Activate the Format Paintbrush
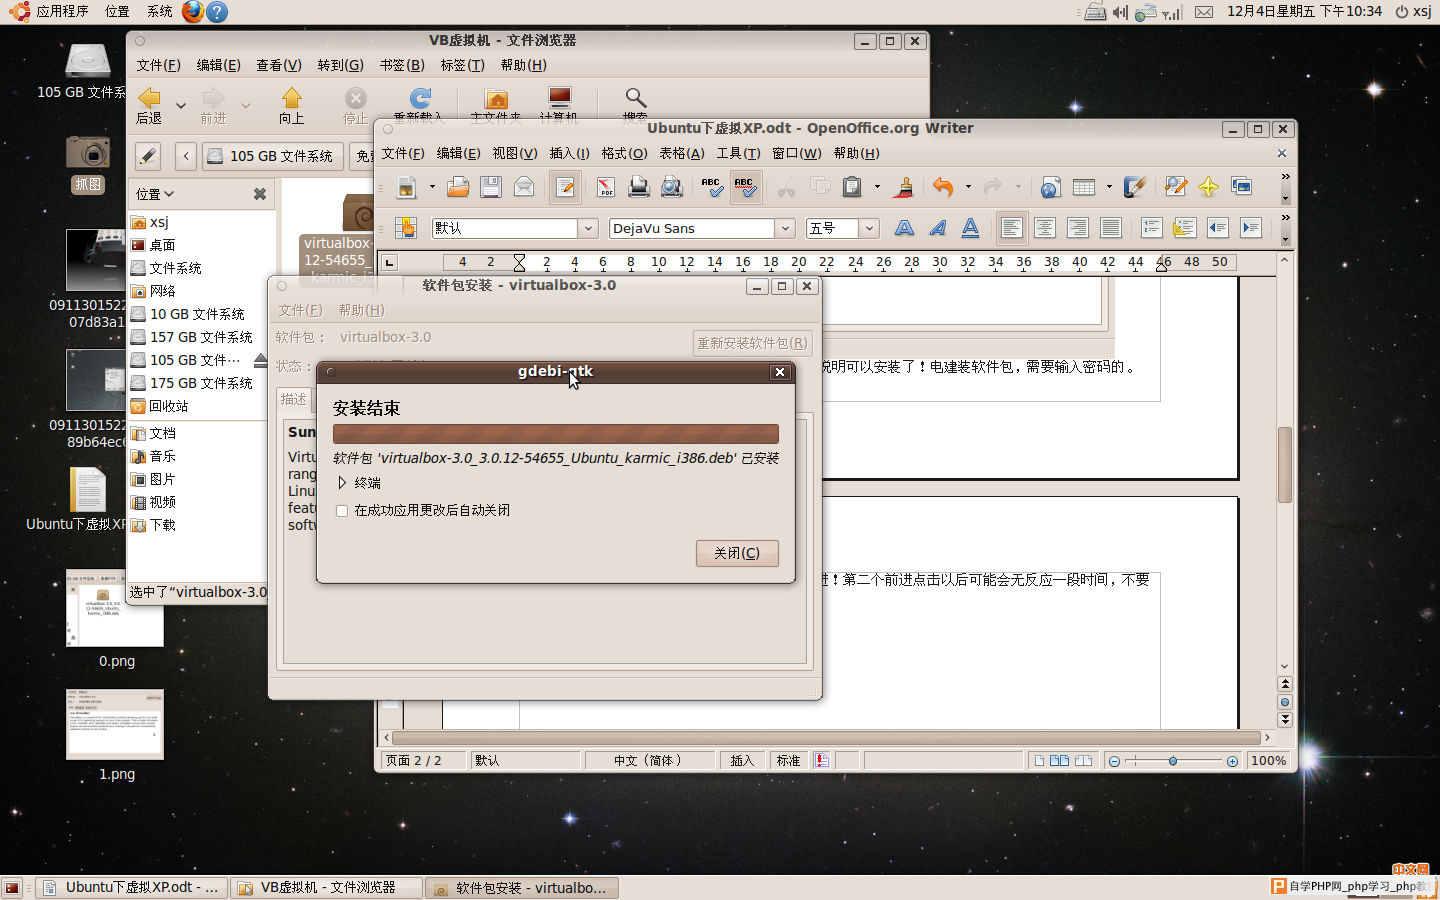This screenshot has width=1440, height=900. click(x=904, y=187)
